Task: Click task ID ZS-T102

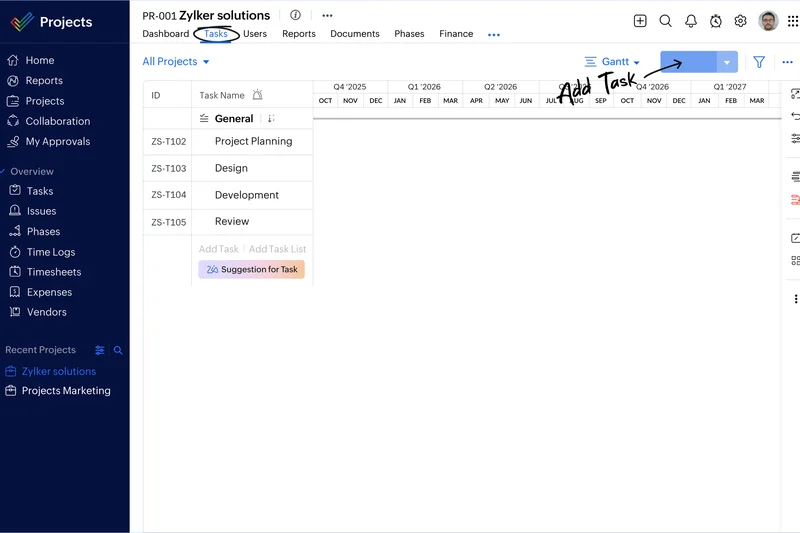Action: 168,142
